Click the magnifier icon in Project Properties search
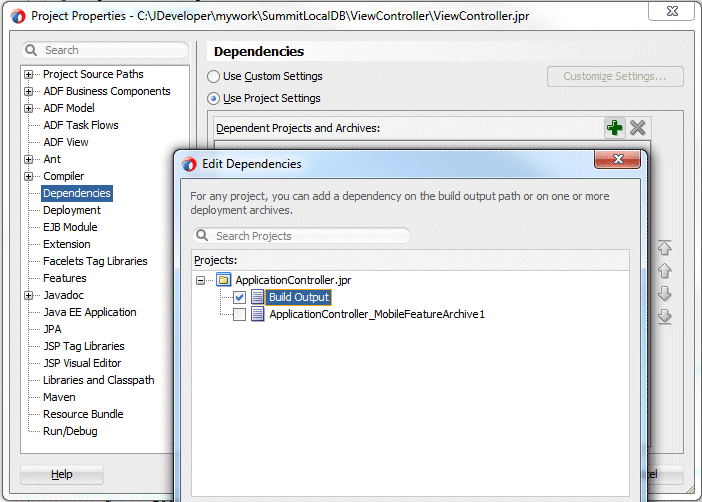This screenshot has height=502, width=702. point(31,50)
